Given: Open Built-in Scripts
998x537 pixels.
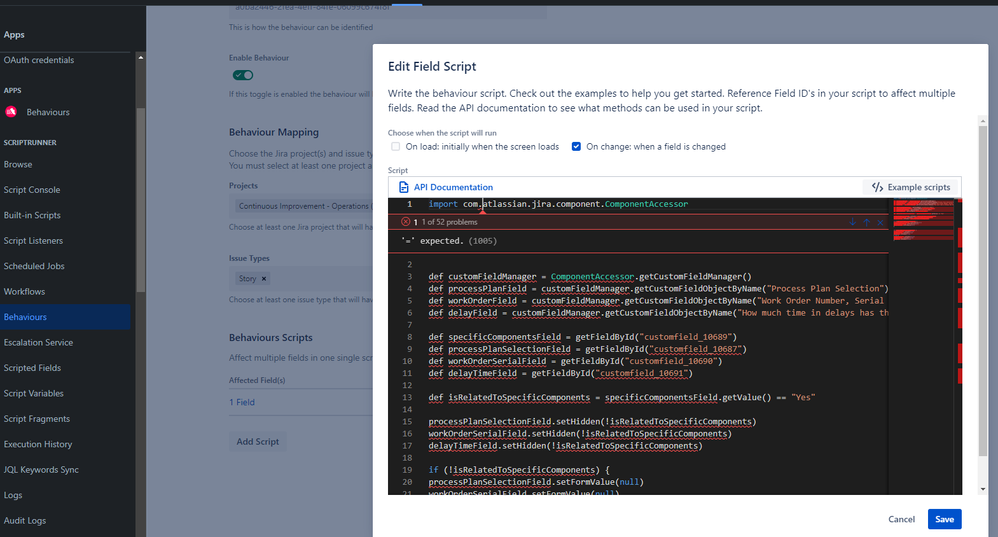Looking at the screenshot, I should 32,215.
